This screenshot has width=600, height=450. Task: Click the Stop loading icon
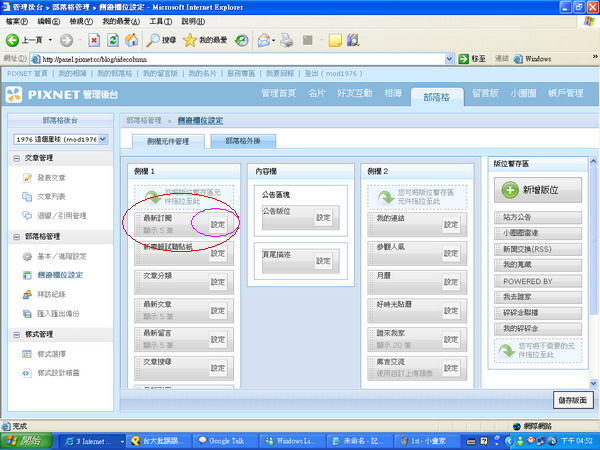tap(94, 40)
